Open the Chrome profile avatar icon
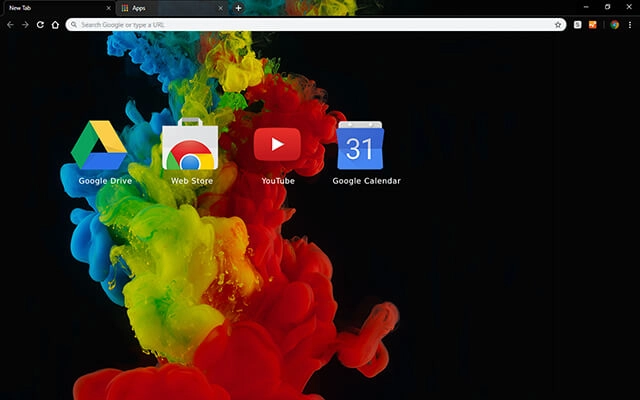Viewport: 640px width, 400px height. [614, 25]
